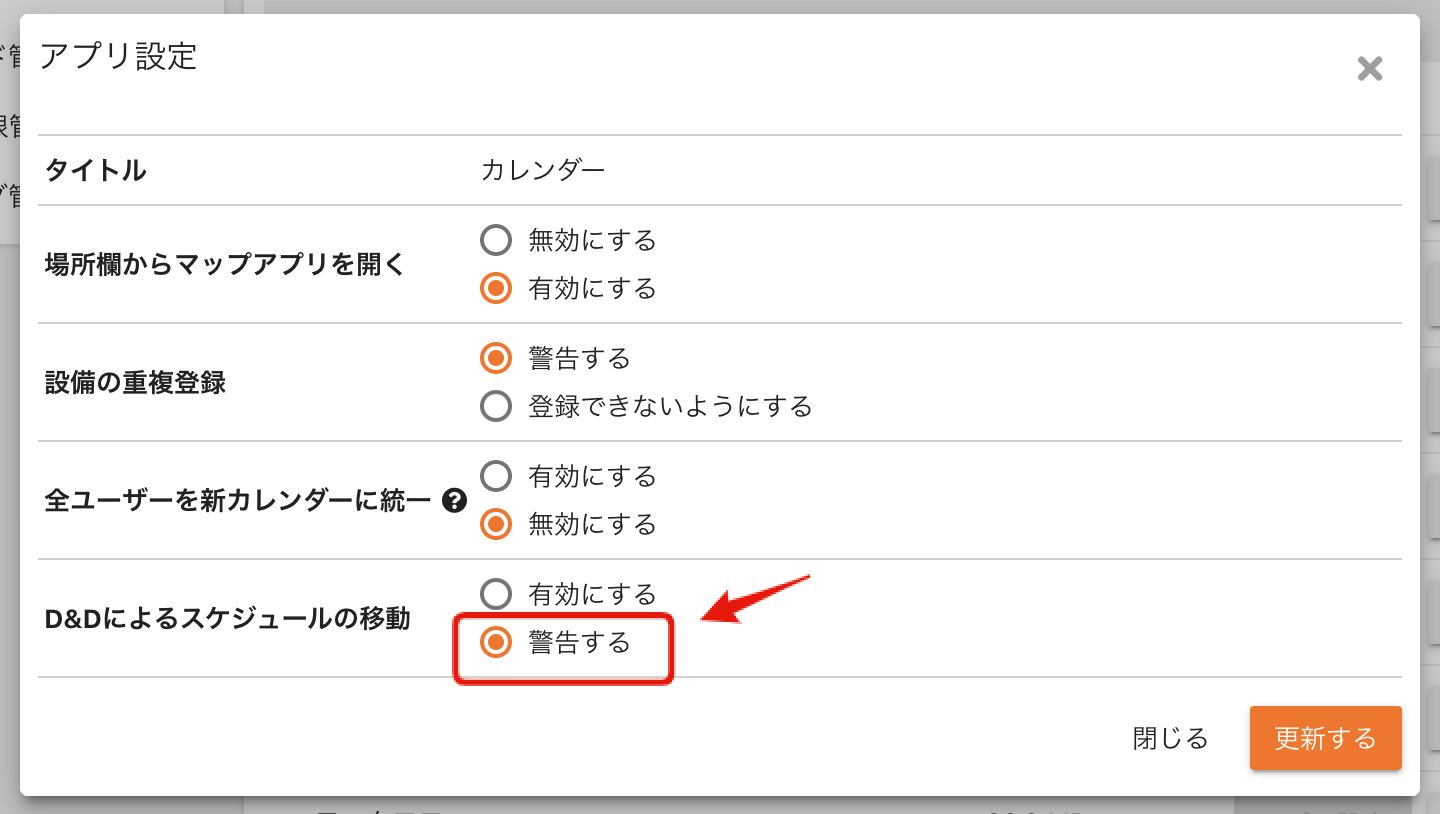Click the orange 更新する button
Screen dimensions: 1440x814
point(1325,739)
